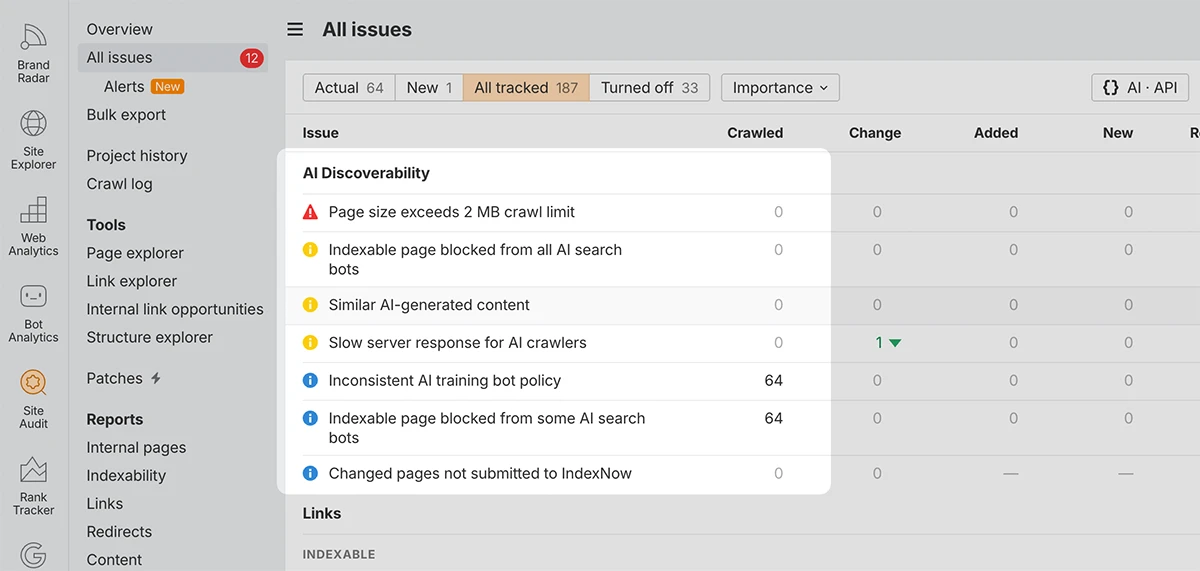Viewport: 1200px width, 571px height.
Task: Open 'Indexable page blocked from some AI search bots'
Action: [x=487, y=428]
